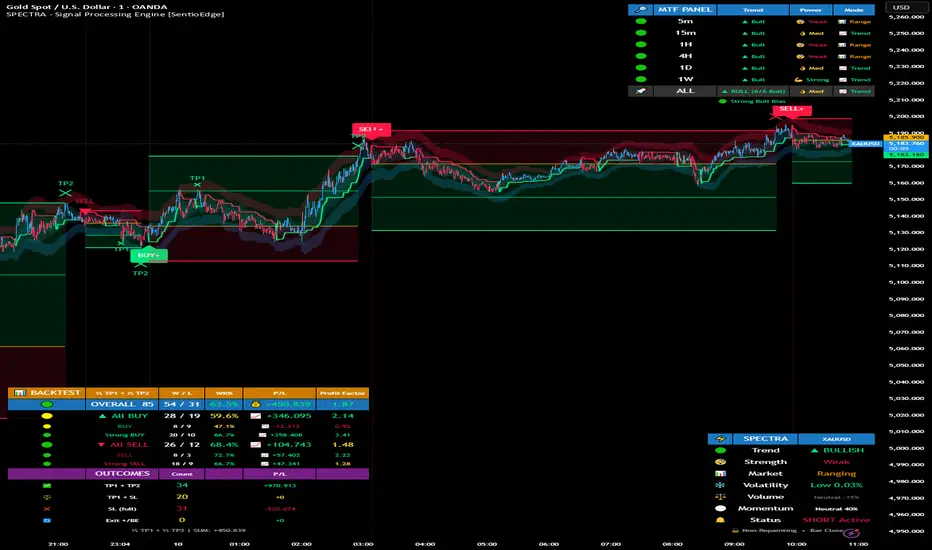Click the SELL+ signal label near 10:00
The image size is (932, 550).
pos(792,109)
